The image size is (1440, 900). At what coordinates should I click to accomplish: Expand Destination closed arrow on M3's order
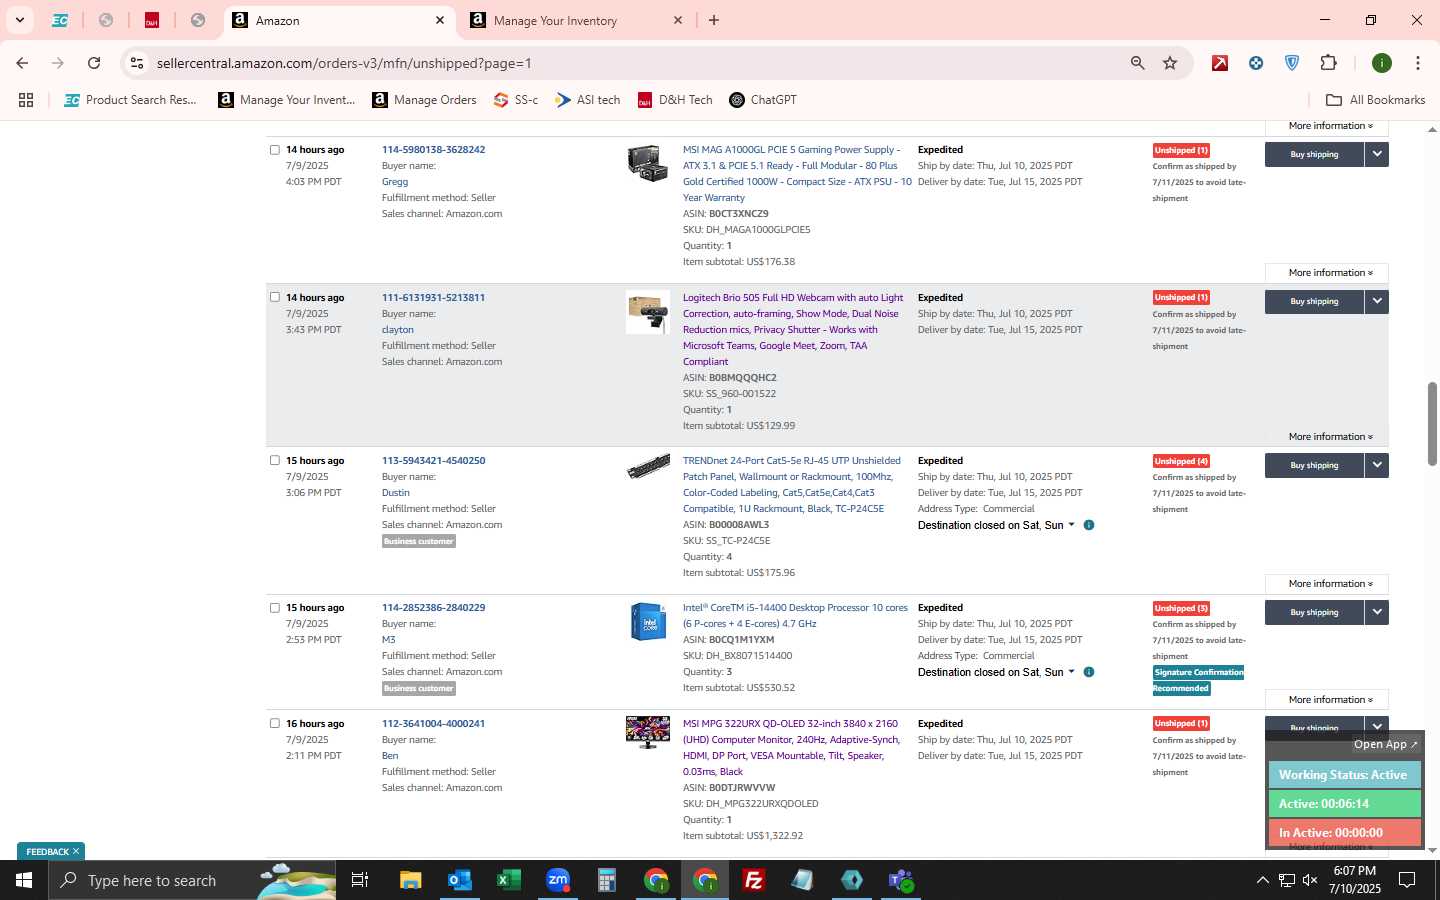(x=1072, y=672)
